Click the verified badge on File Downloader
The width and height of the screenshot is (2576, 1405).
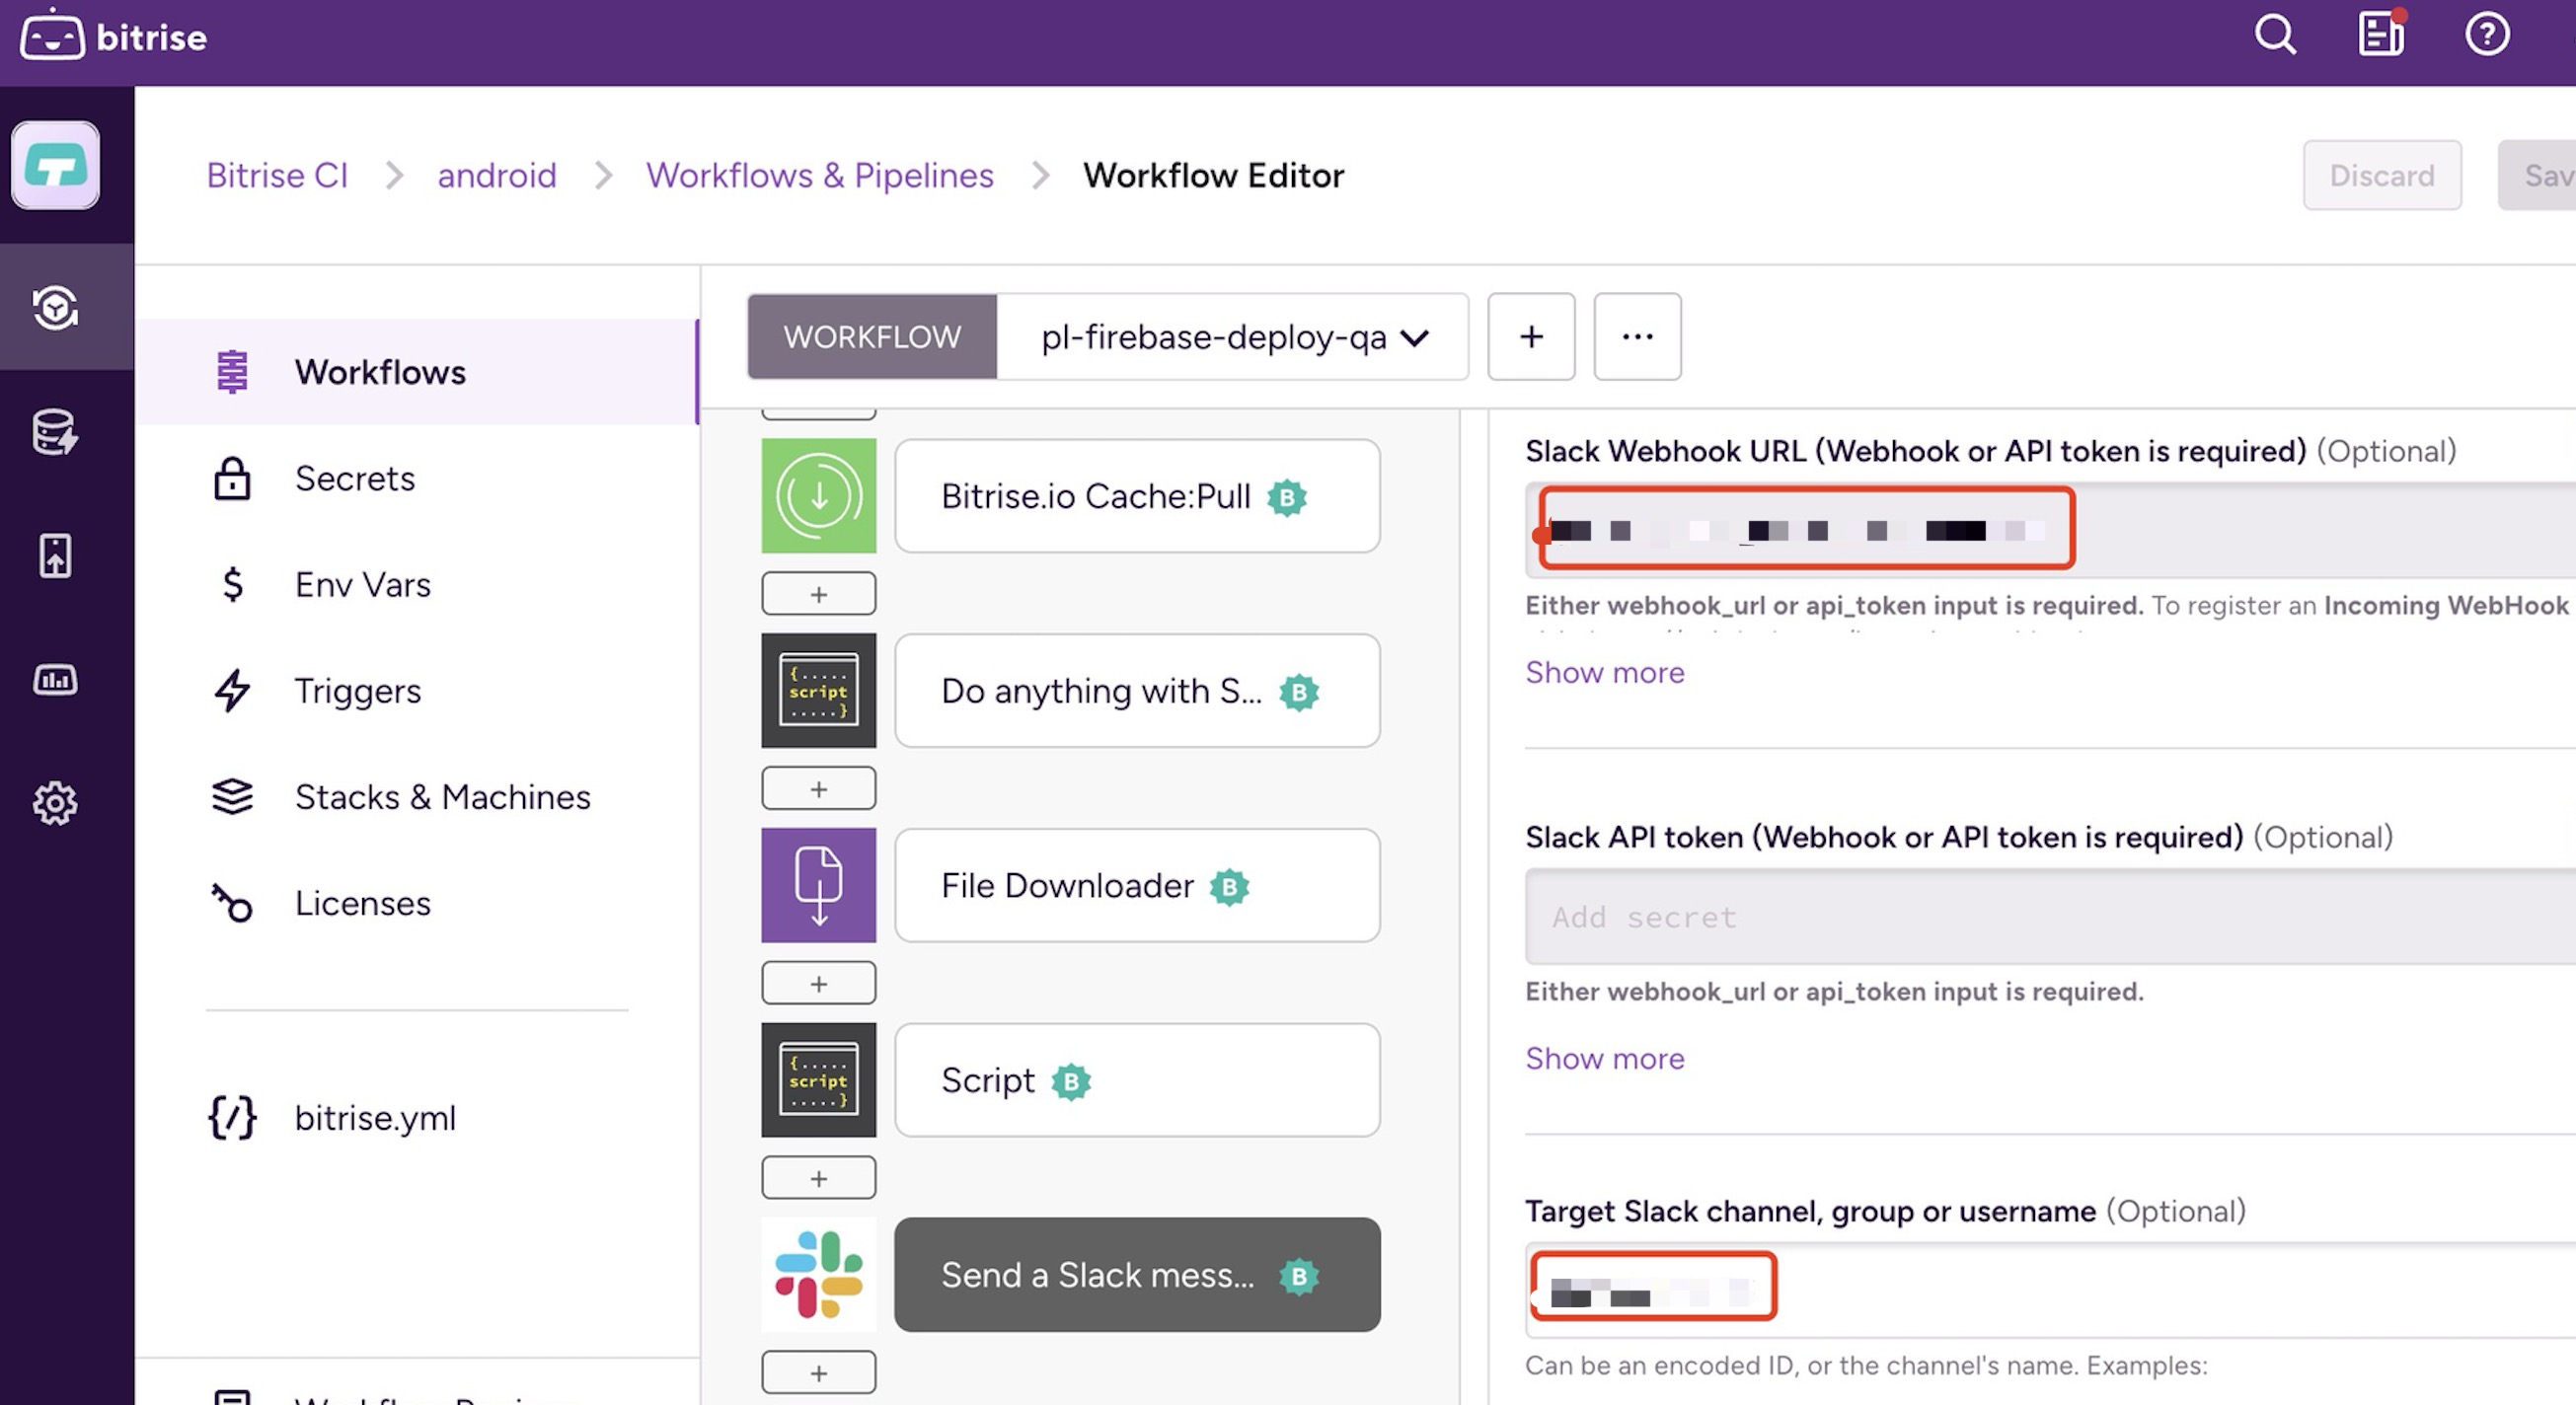coord(1229,887)
